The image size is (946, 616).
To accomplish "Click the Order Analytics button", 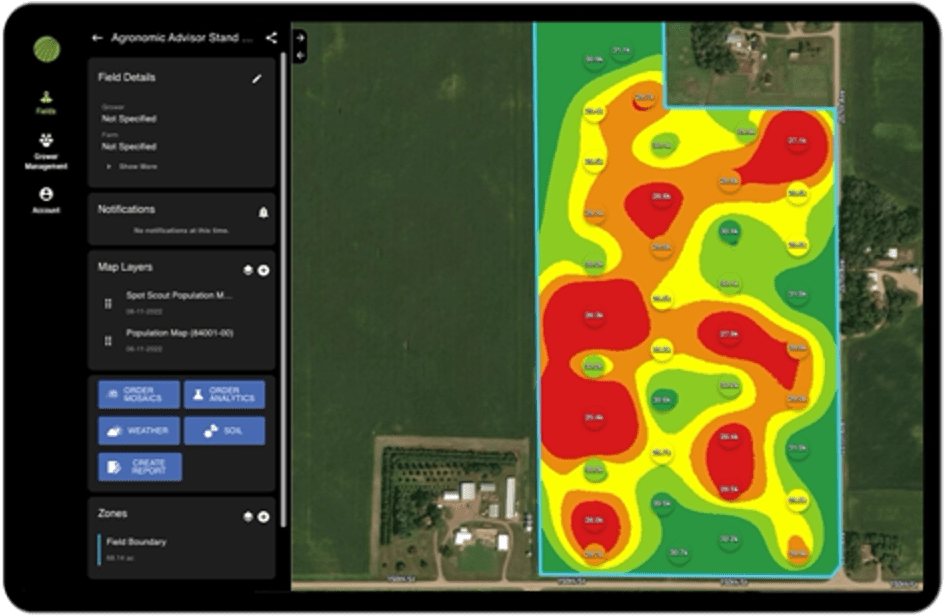I will coord(224,395).
